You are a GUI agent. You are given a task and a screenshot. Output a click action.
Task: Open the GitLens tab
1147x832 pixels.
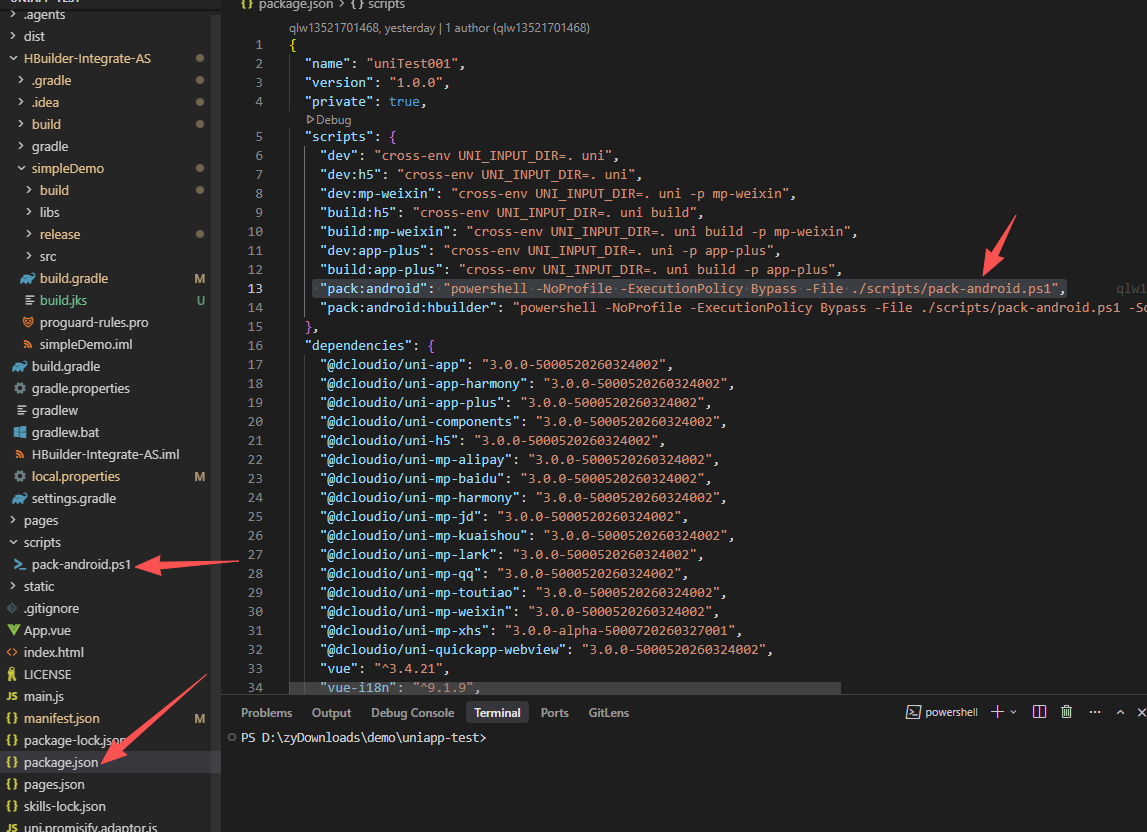click(609, 713)
